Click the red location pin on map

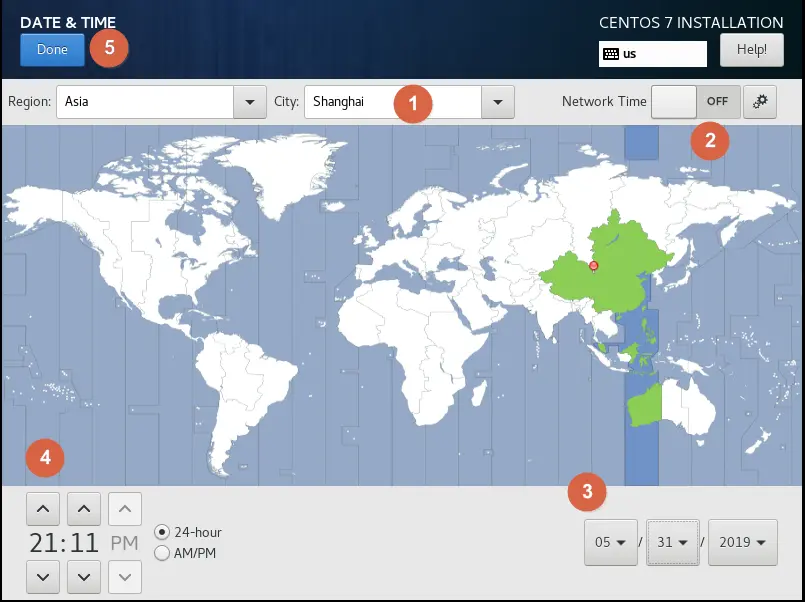click(x=593, y=266)
